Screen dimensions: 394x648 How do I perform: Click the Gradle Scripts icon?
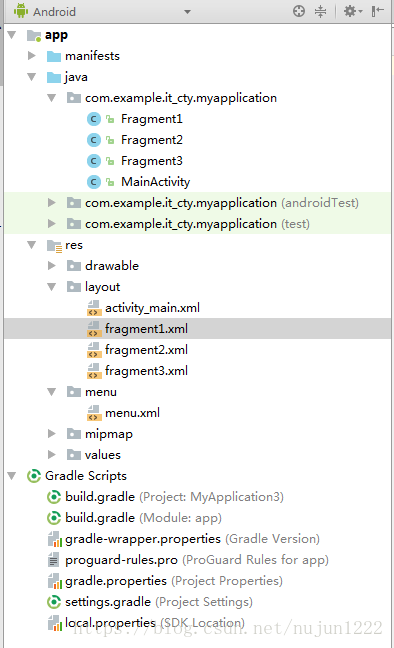pos(34,476)
